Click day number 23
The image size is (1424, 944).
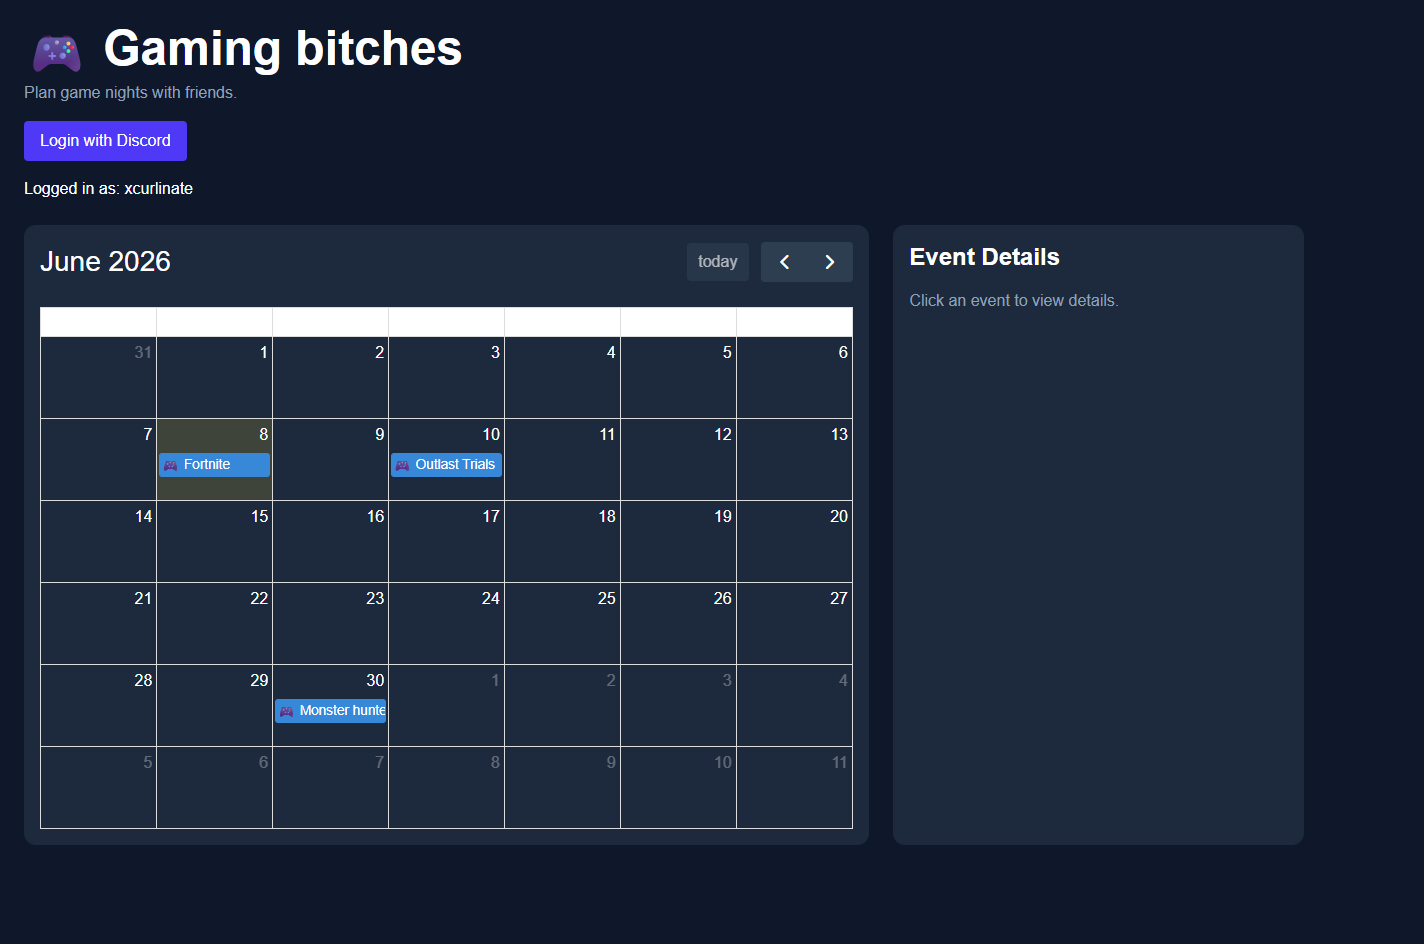pyautogui.click(x=376, y=598)
